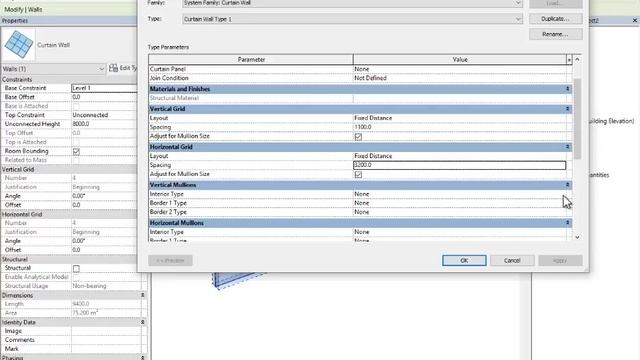
Task: Click the Image field in Identity Data
Action: point(106,331)
